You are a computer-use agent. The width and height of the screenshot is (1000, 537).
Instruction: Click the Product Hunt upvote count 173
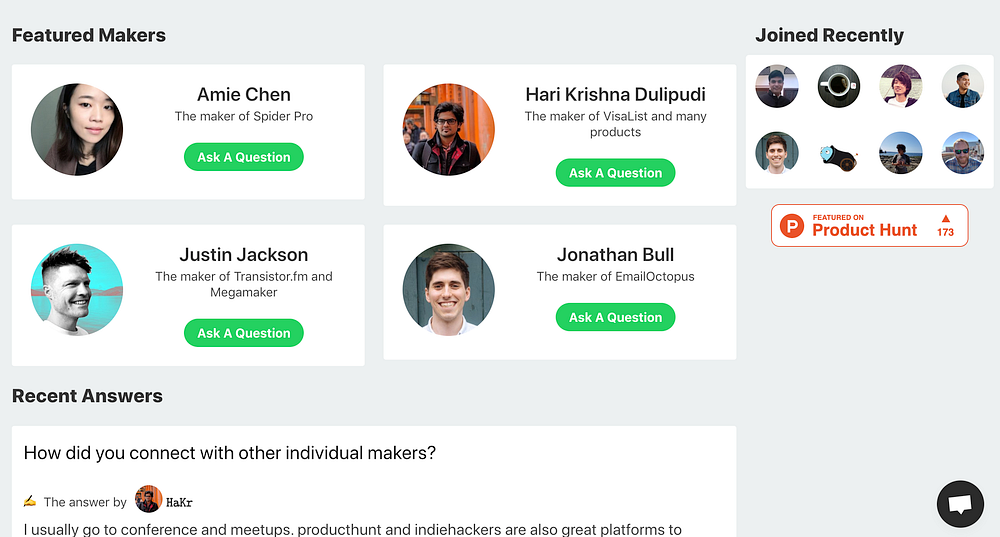[945, 226]
